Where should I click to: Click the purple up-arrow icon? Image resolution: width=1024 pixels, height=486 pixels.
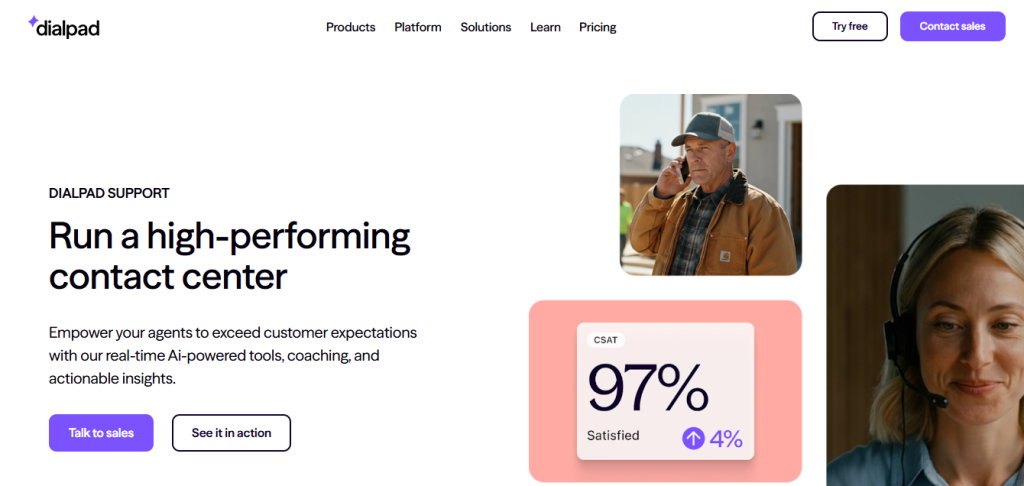click(693, 438)
